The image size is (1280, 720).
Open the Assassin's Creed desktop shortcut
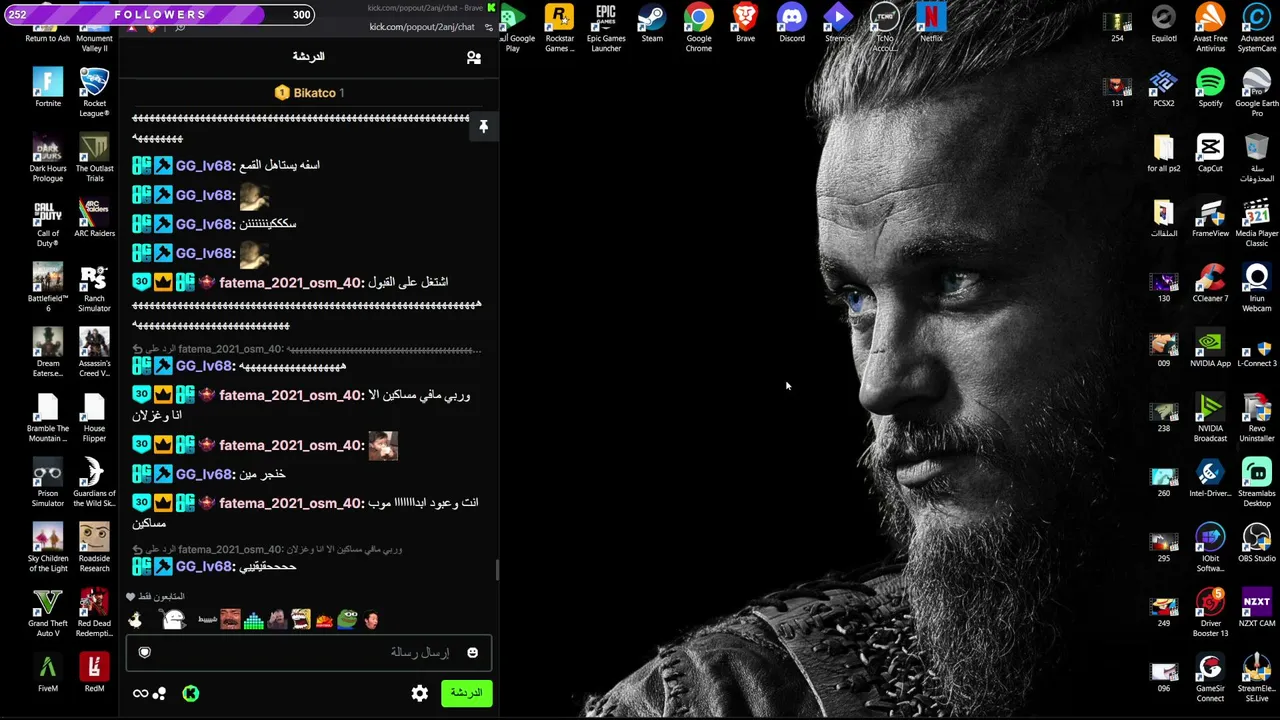94,352
